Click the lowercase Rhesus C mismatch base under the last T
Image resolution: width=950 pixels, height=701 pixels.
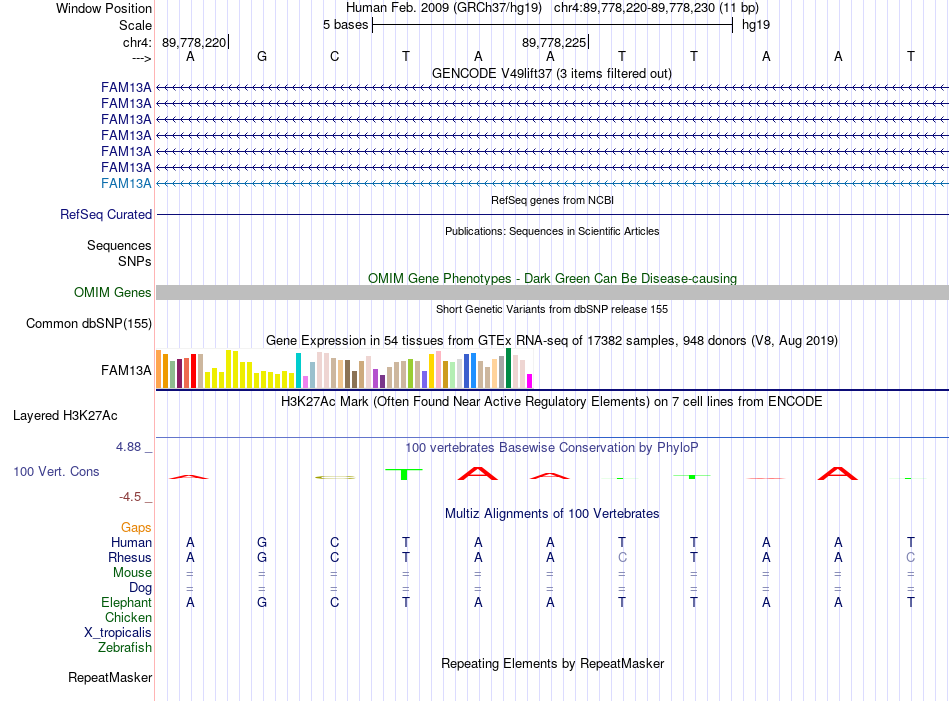tap(910, 557)
